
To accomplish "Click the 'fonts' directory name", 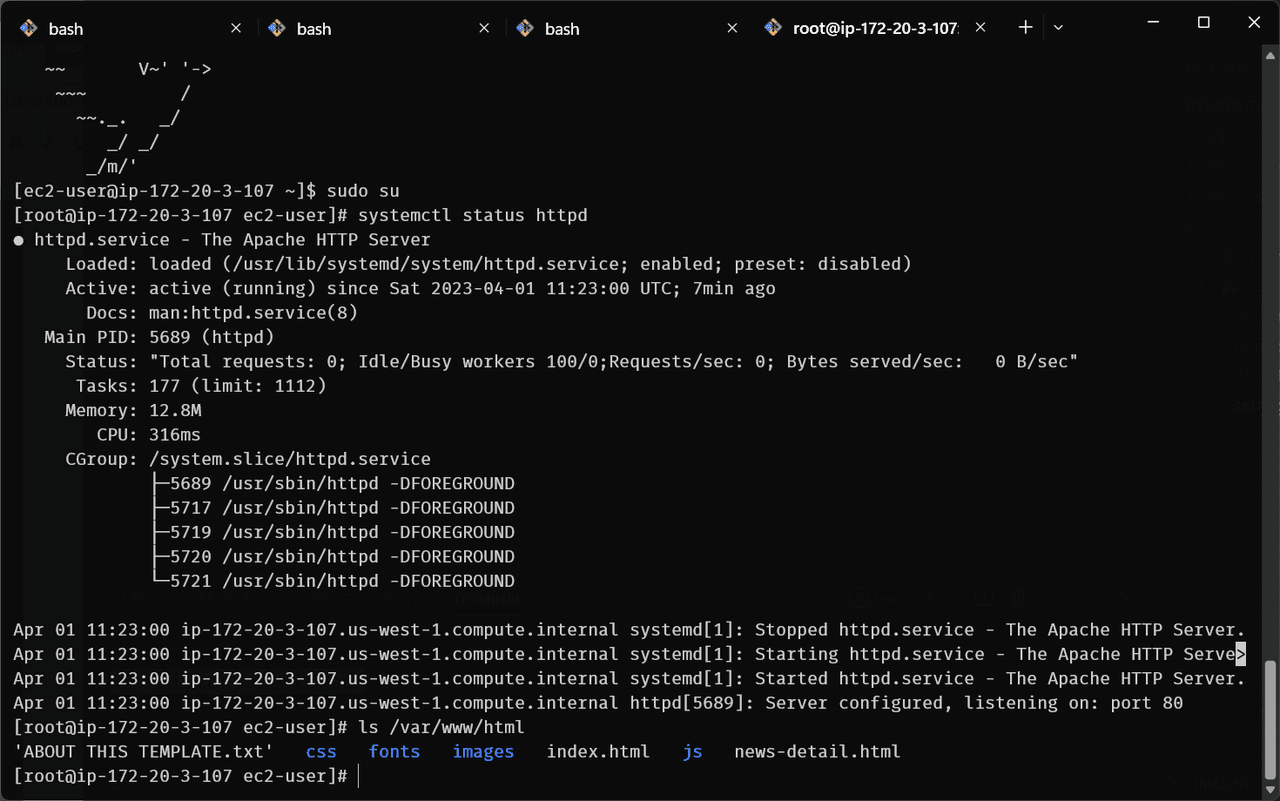I will pyautogui.click(x=394, y=752).
